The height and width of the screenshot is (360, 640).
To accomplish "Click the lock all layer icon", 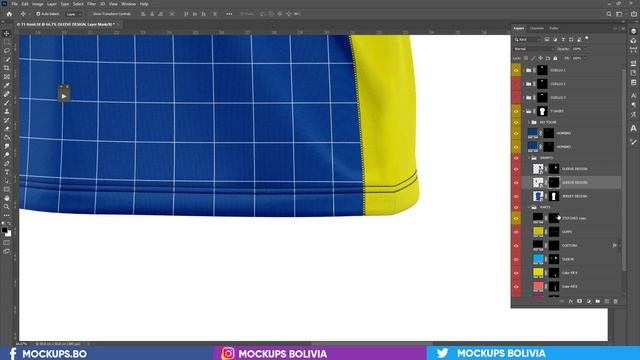I will pos(555,58).
